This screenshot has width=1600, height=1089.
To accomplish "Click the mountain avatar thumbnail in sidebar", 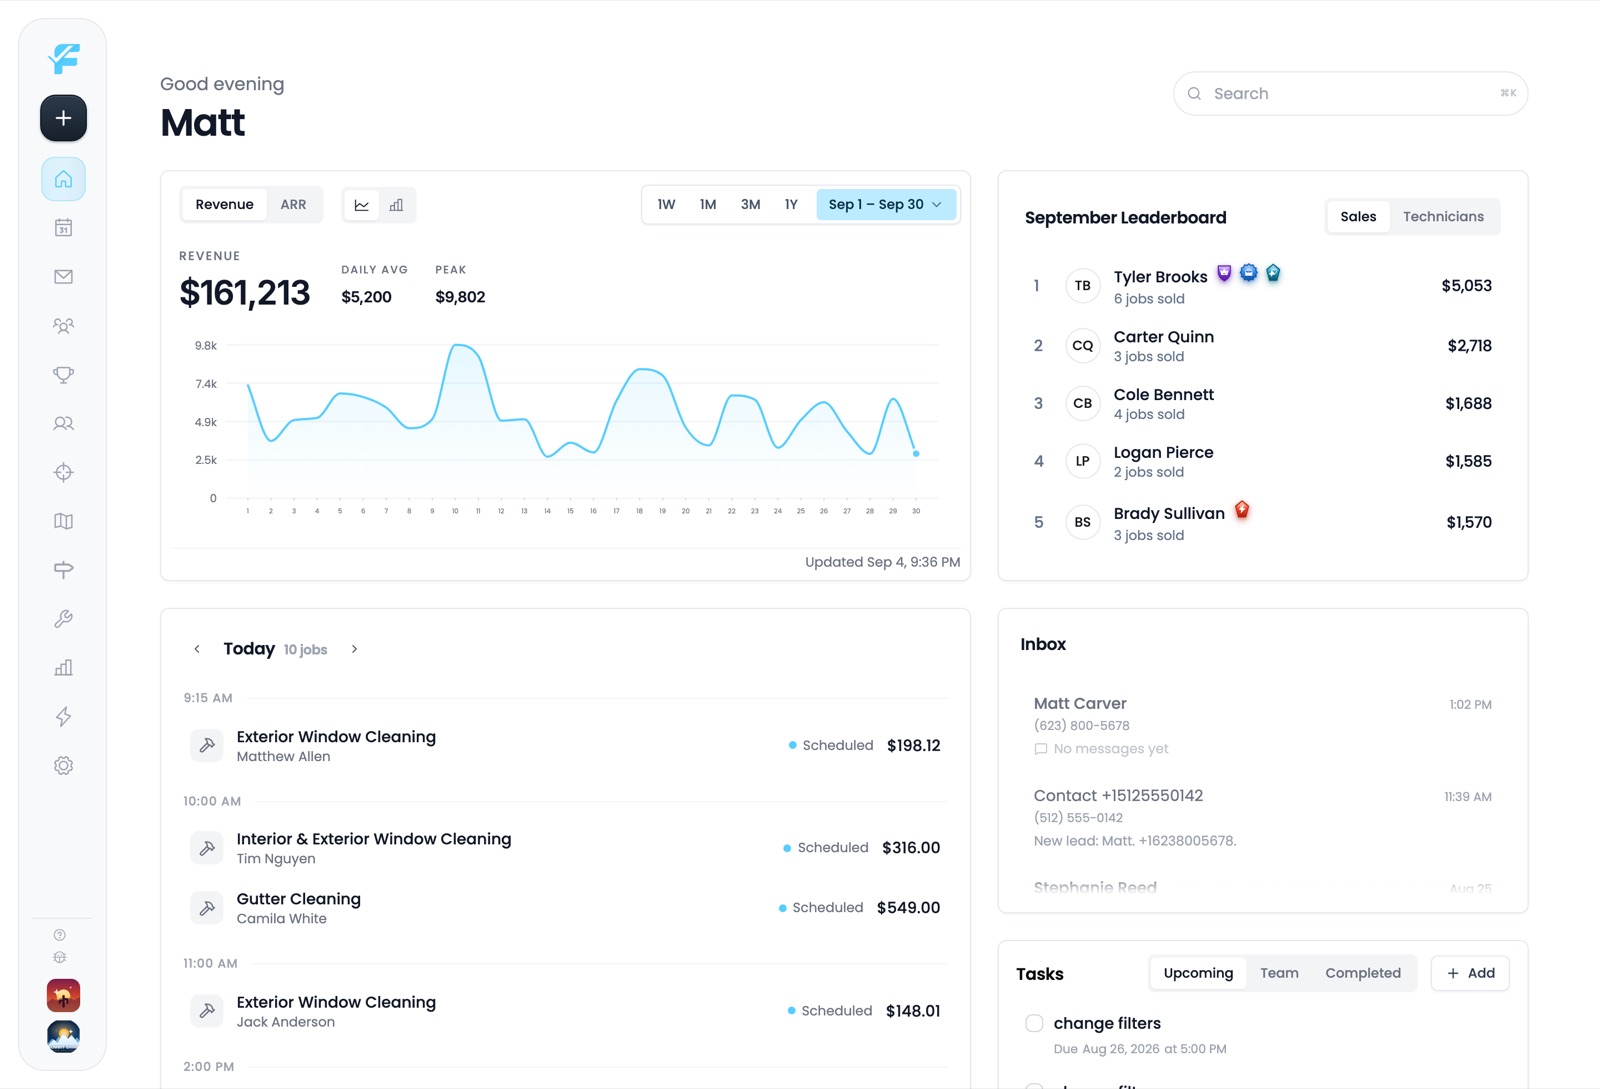I will [x=63, y=1036].
